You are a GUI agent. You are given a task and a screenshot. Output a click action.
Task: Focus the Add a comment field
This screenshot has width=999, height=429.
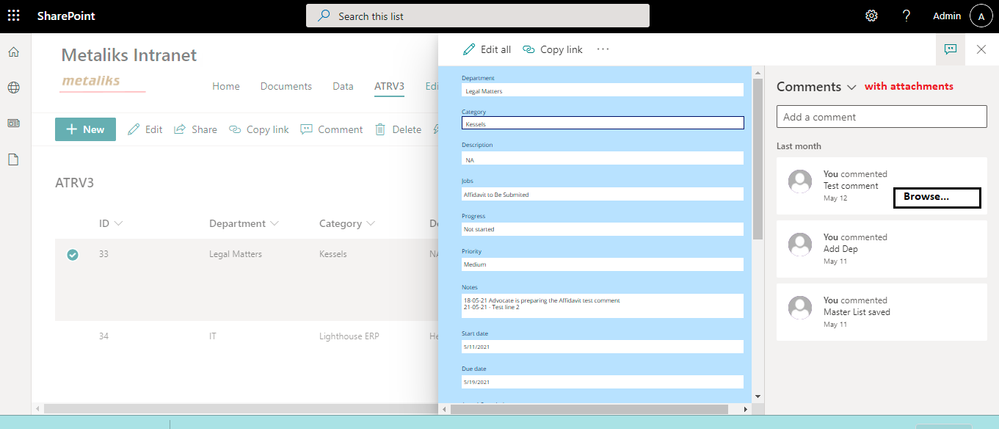coord(882,117)
